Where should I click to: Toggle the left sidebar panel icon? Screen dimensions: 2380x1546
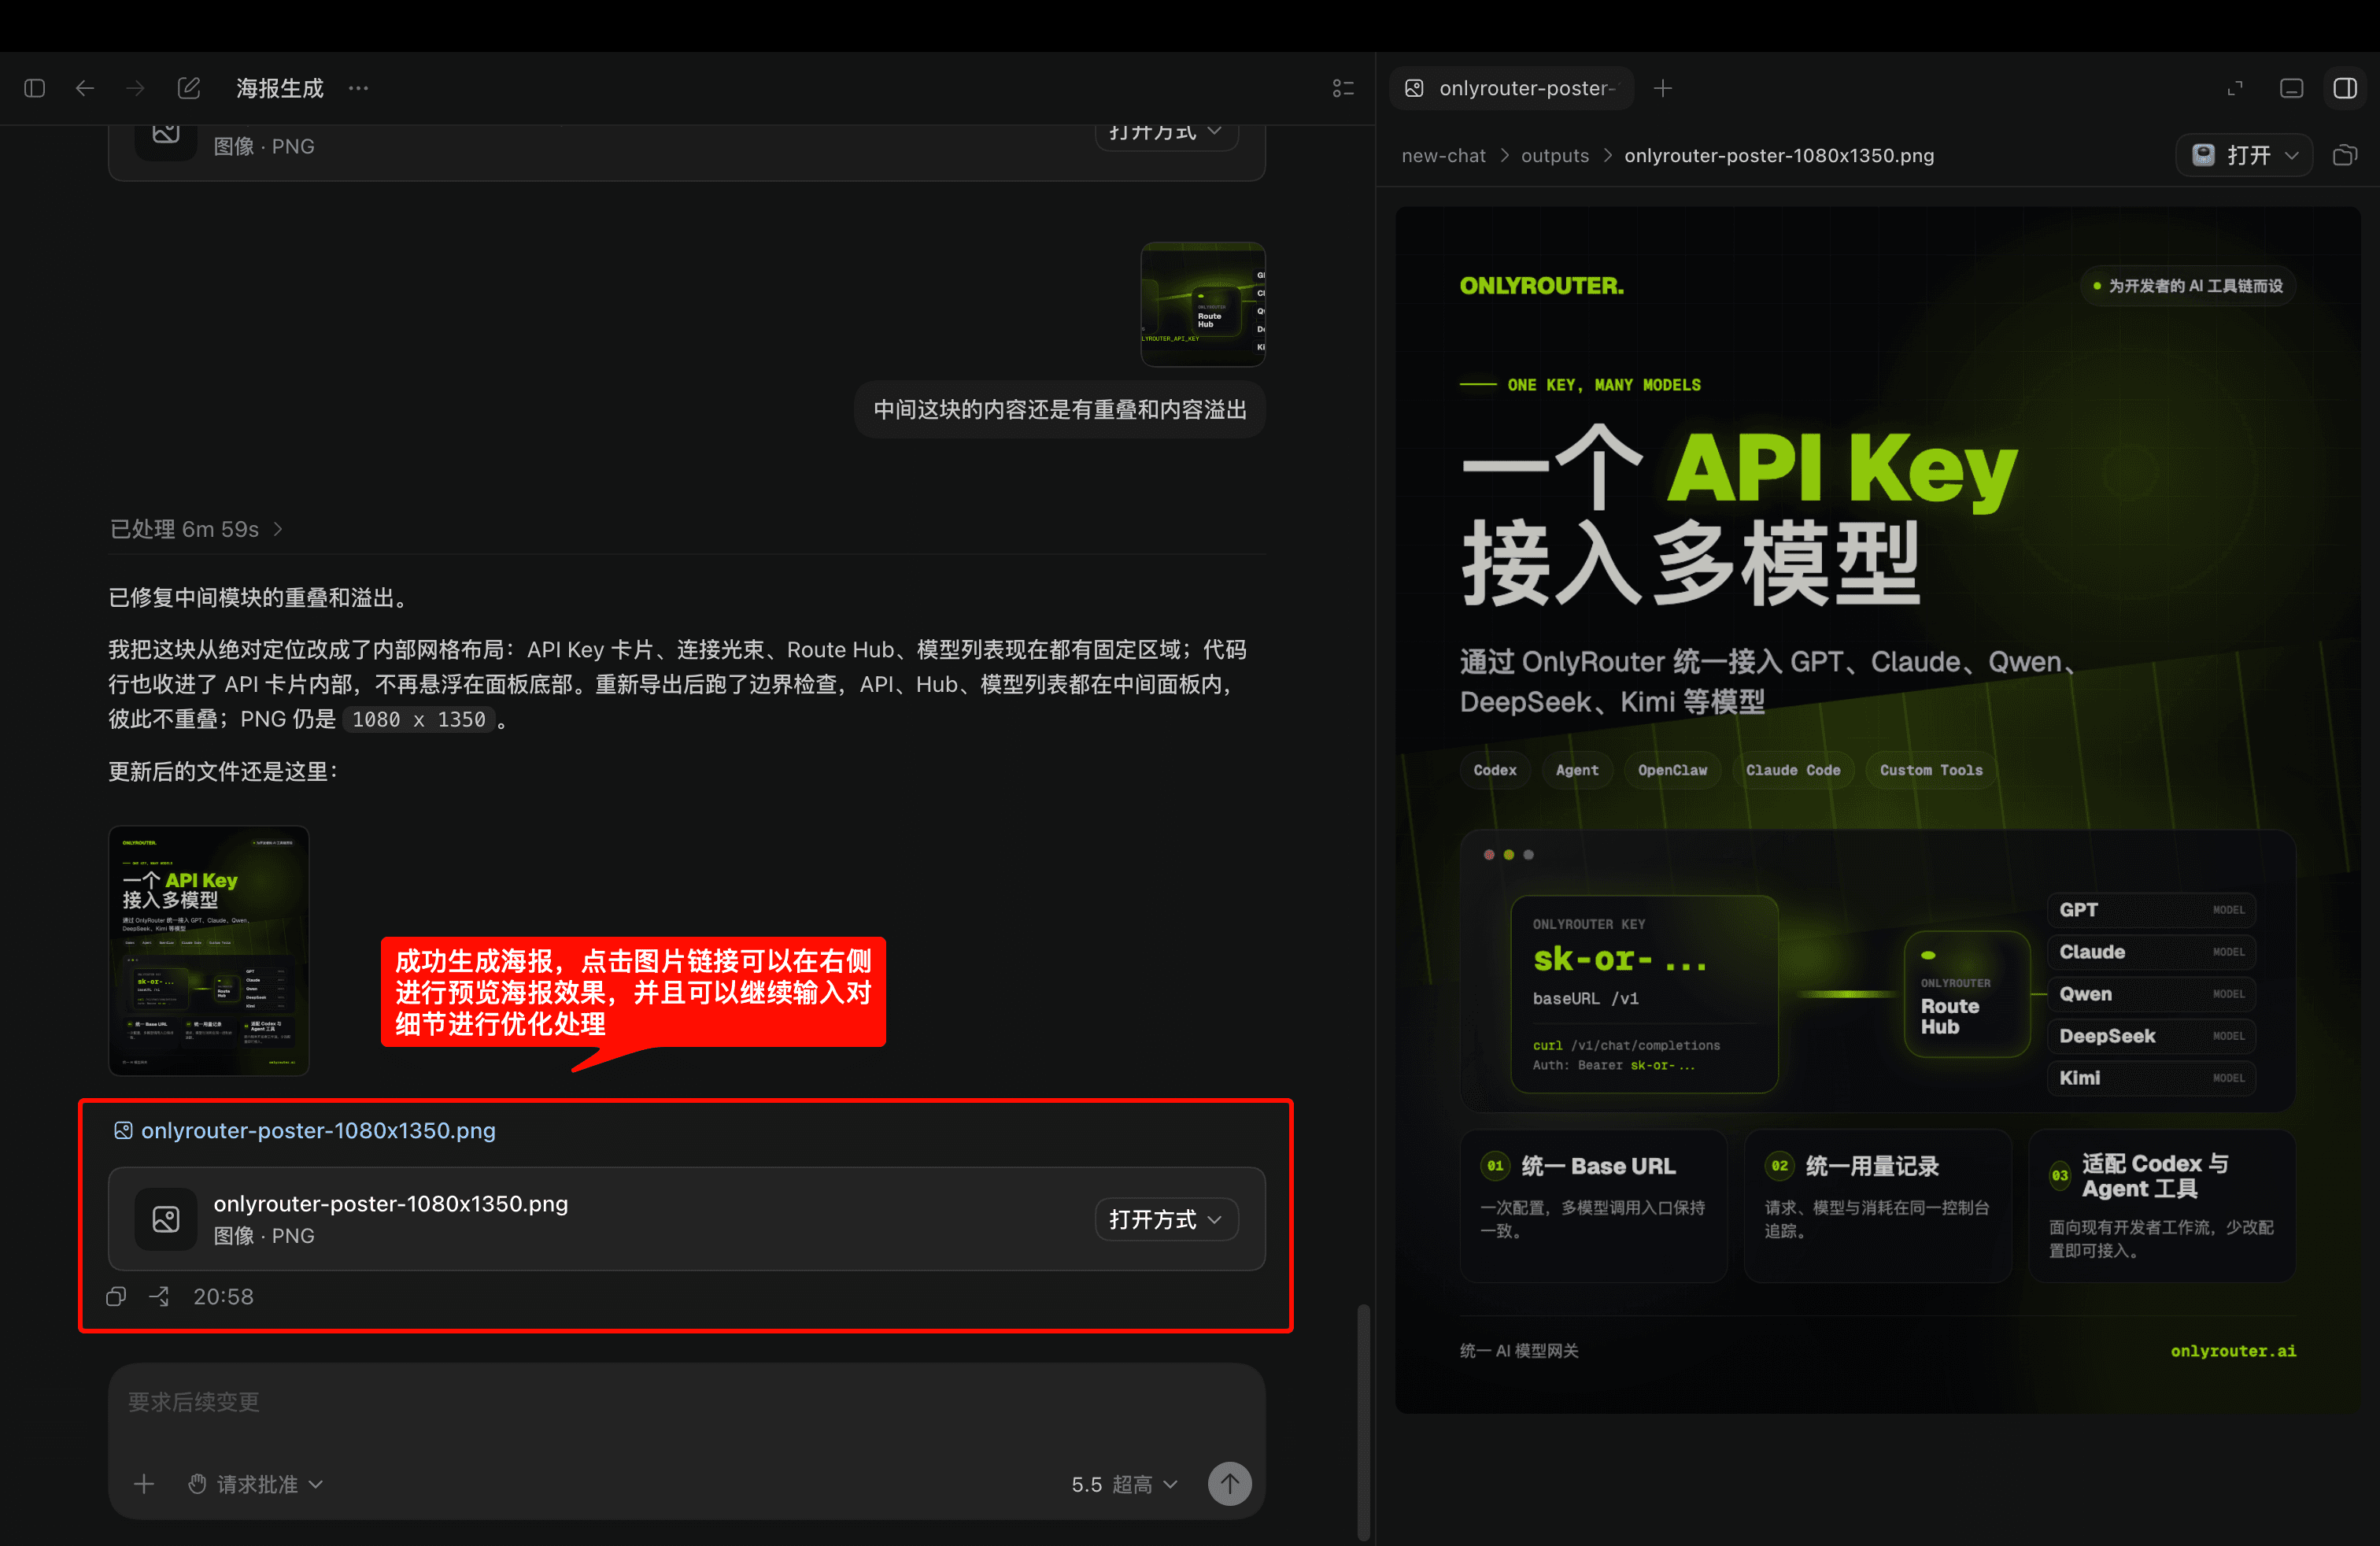pyautogui.click(x=35, y=88)
